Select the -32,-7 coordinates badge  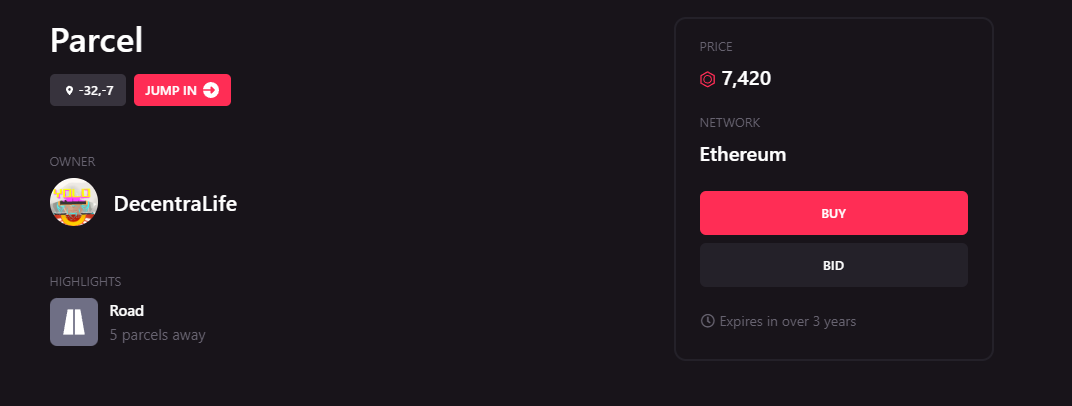click(88, 90)
